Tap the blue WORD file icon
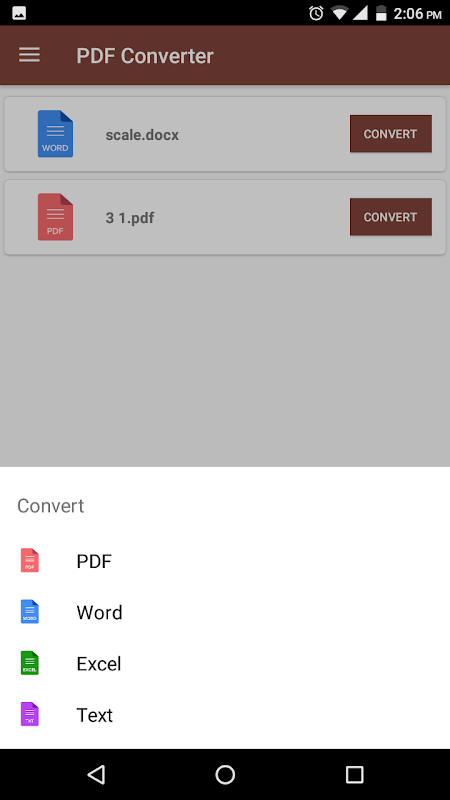The width and height of the screenshot is (450, 800). coord(55,134)
